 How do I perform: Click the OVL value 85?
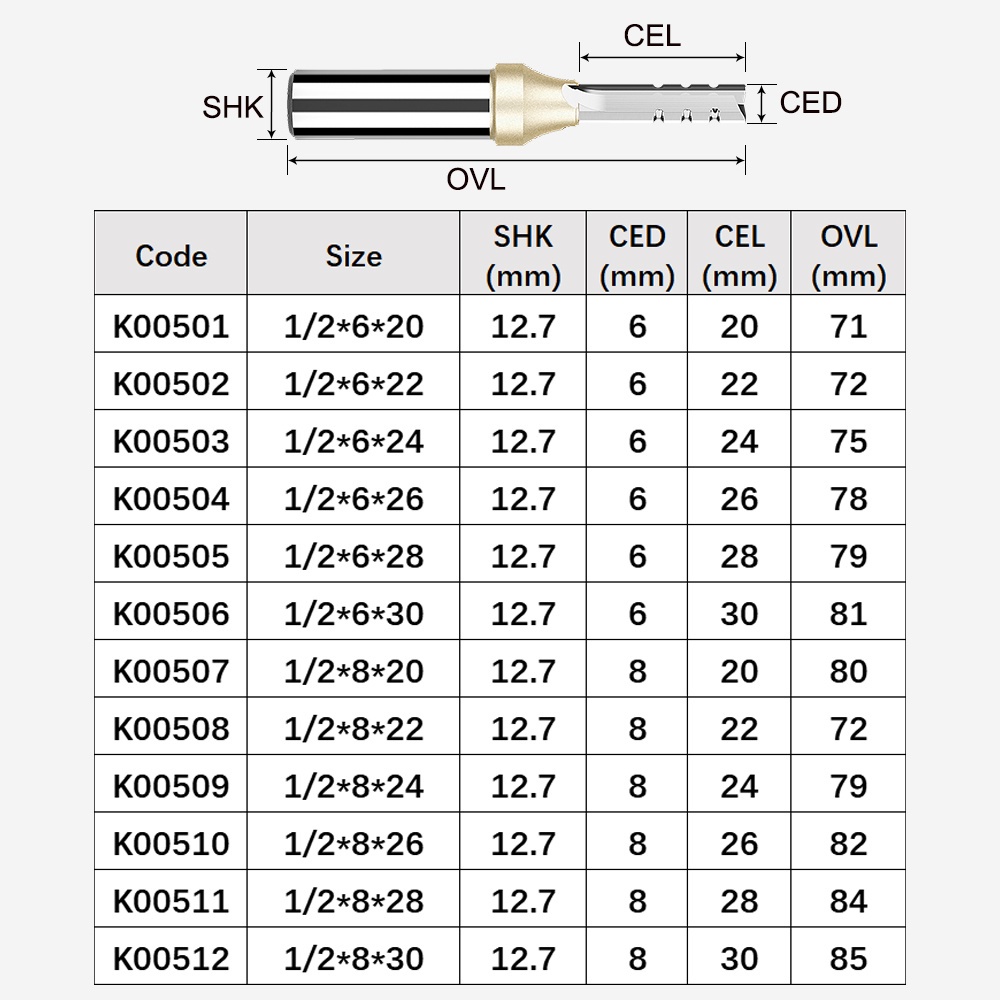(848, 958)
